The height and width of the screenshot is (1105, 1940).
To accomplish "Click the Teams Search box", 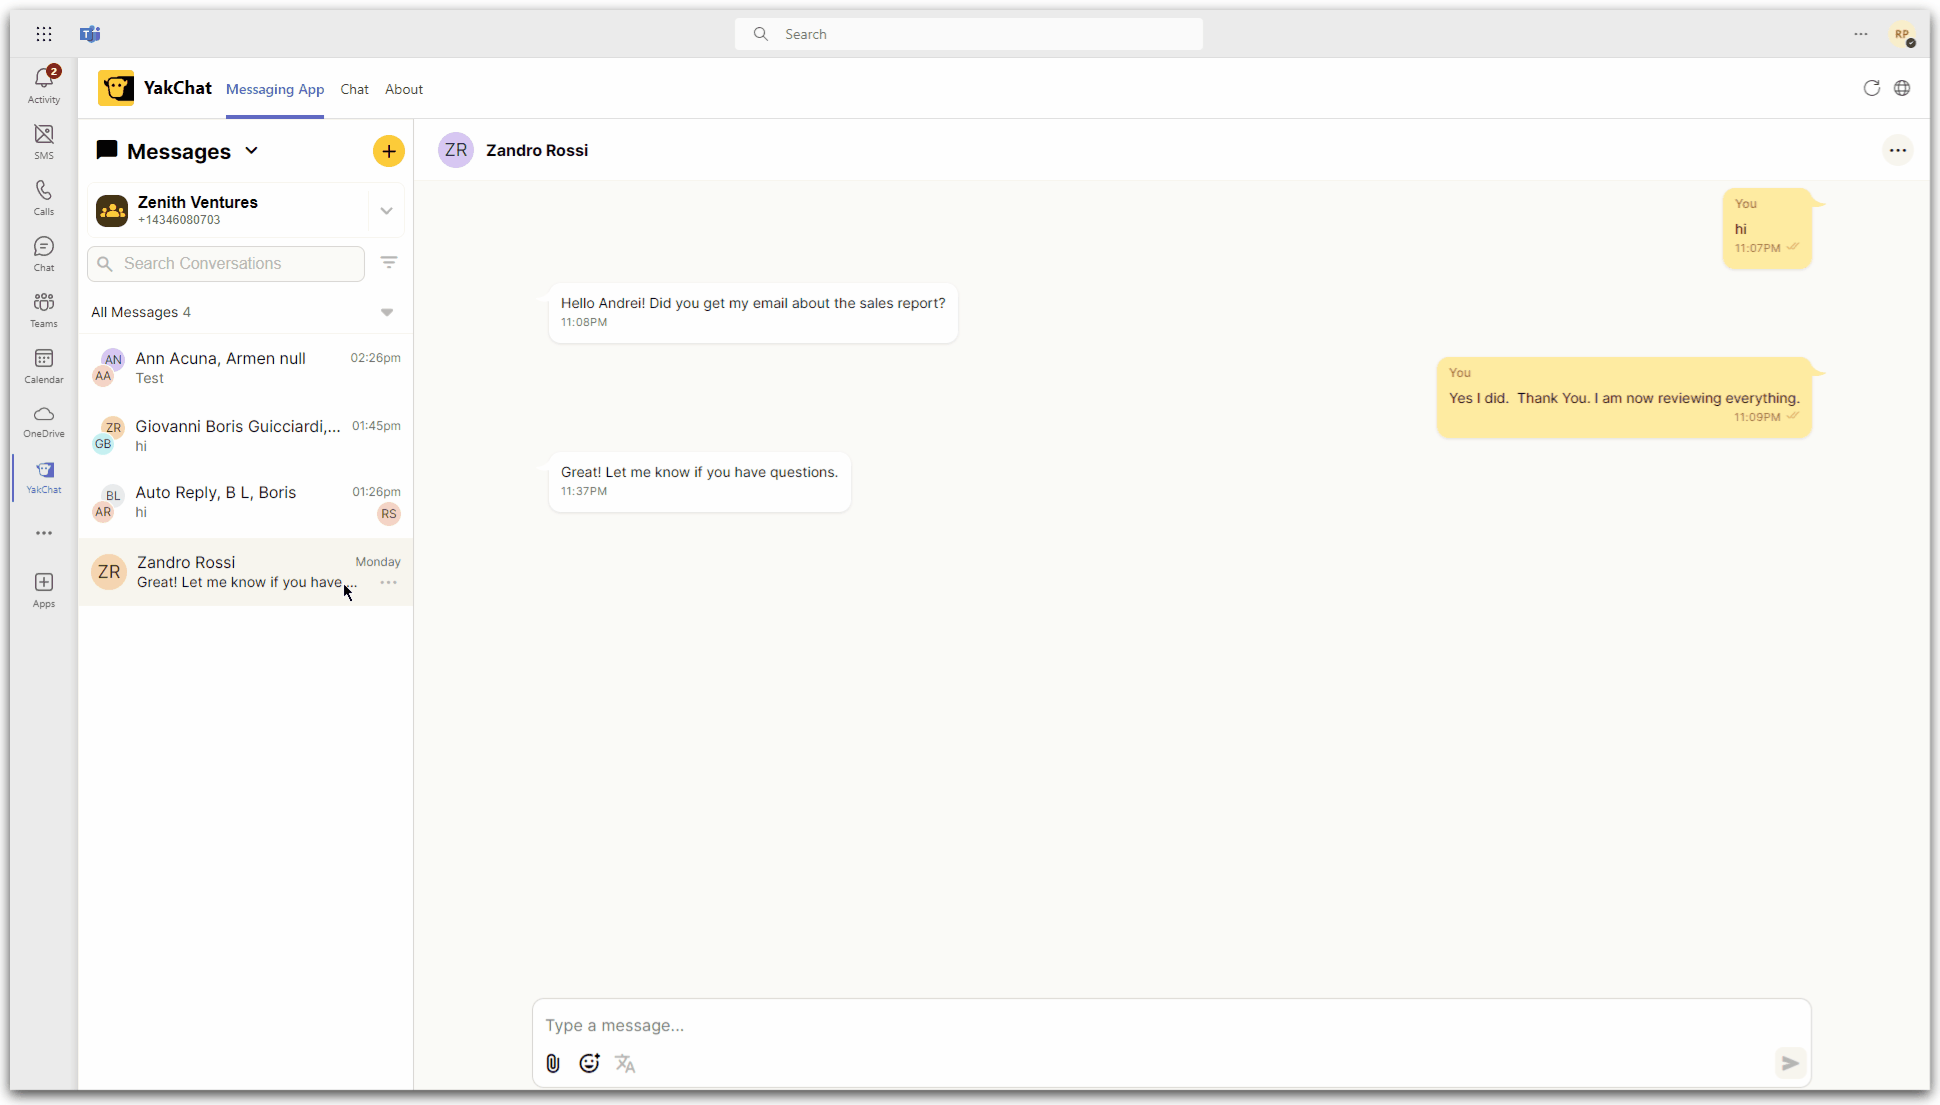I will click(968, 34).
